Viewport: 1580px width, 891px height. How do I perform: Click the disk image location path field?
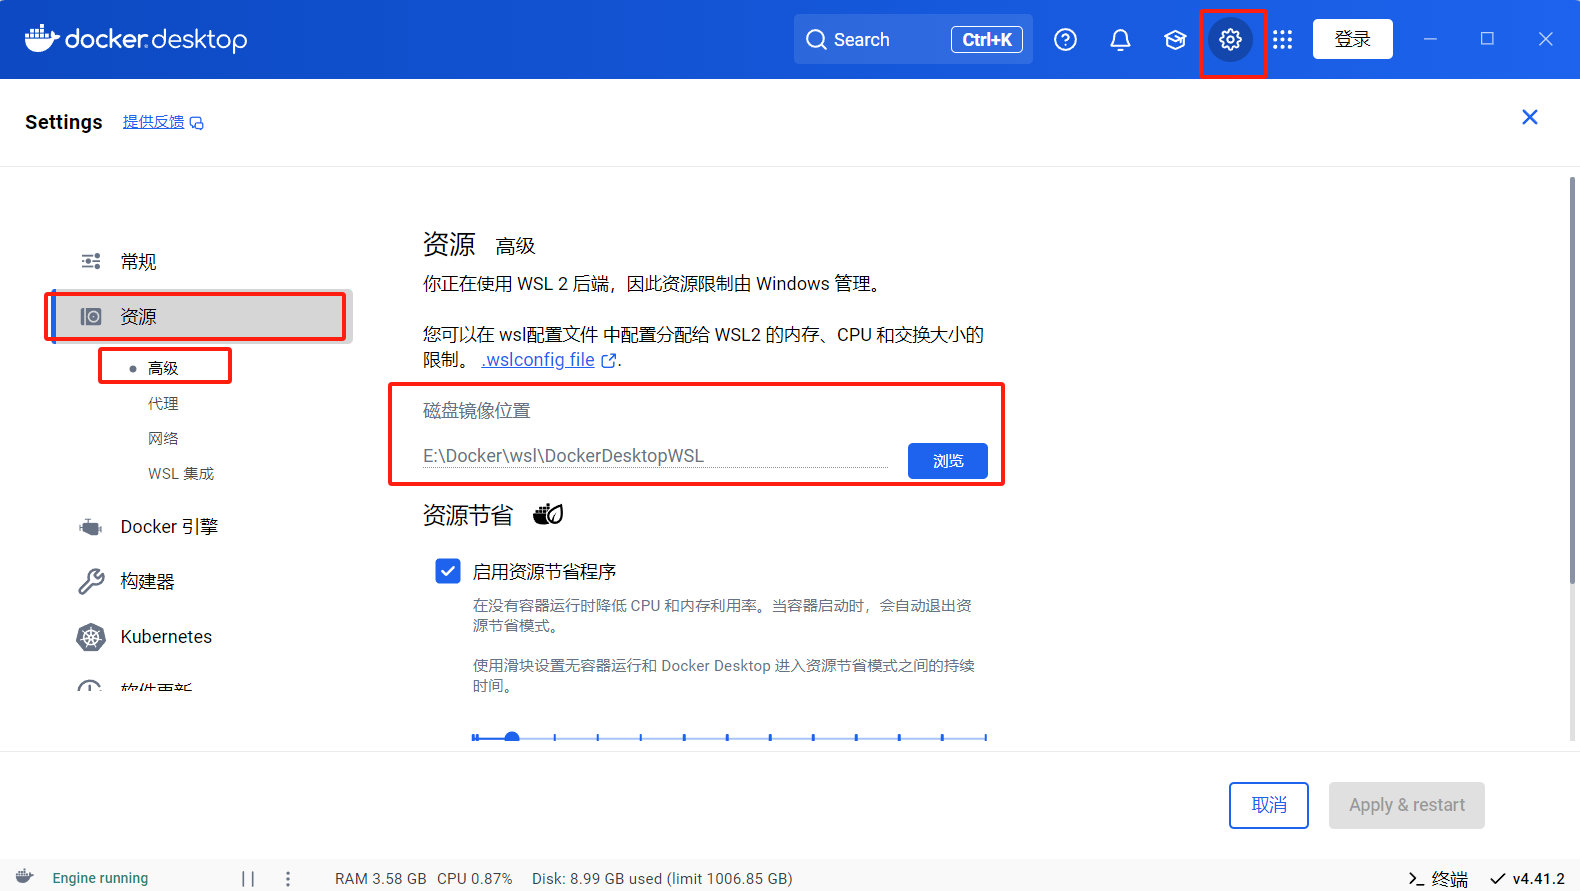click(x=655, y=456)
